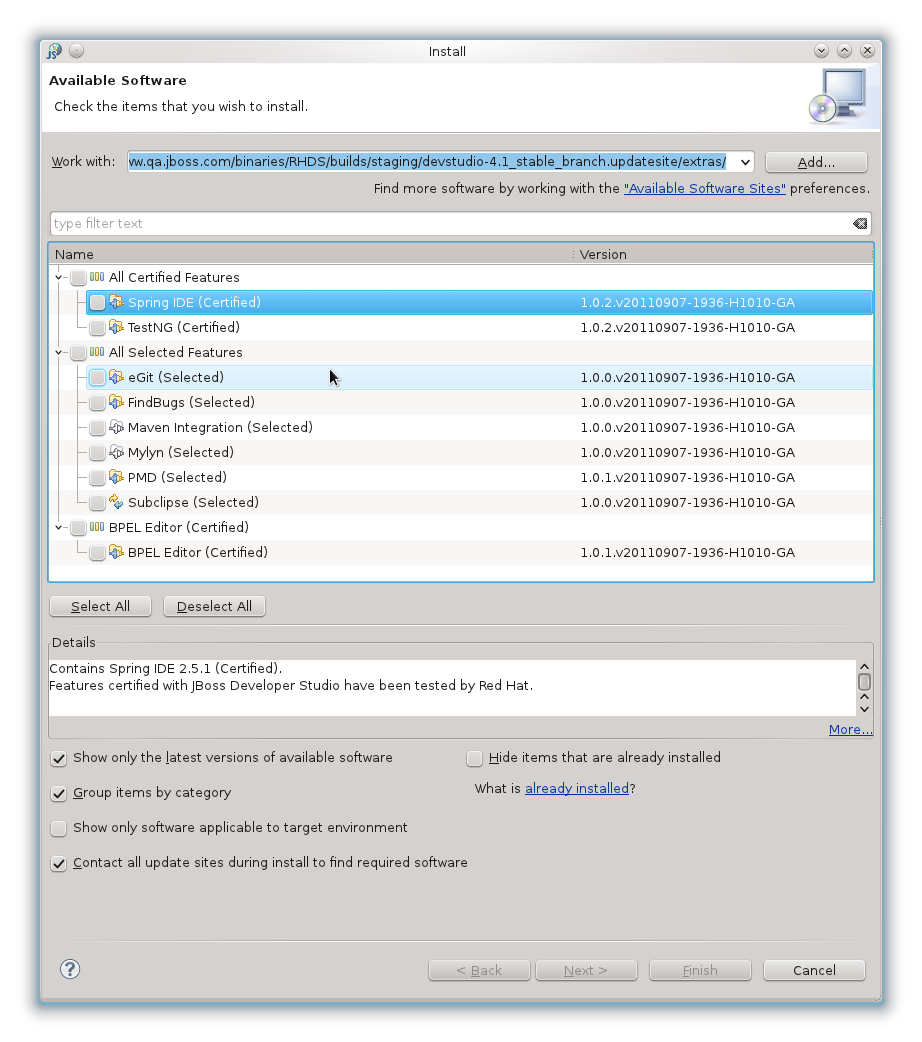Open the Available Software Sites link
This screenshot has width=922, height=1042.
pyautogui.click(x=705, y=189)
